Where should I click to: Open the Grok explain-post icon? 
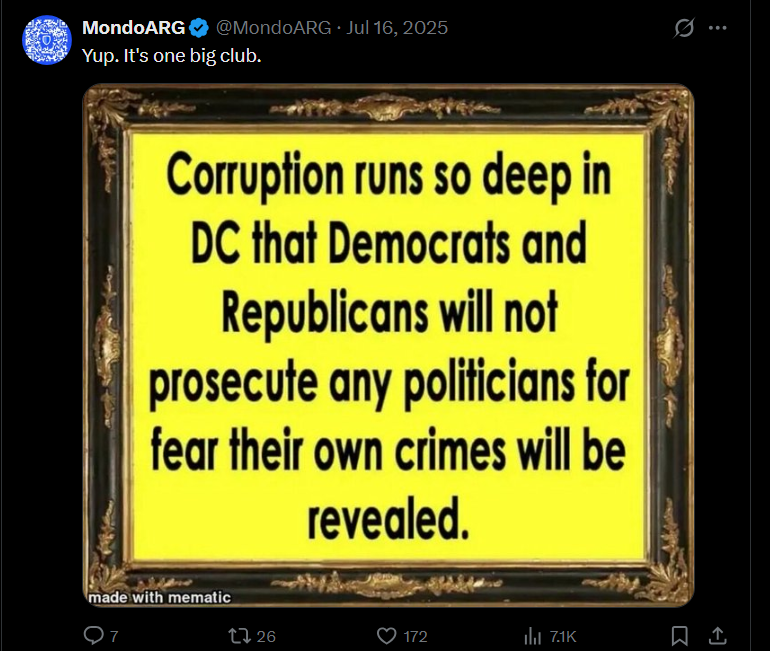point(684,28)
